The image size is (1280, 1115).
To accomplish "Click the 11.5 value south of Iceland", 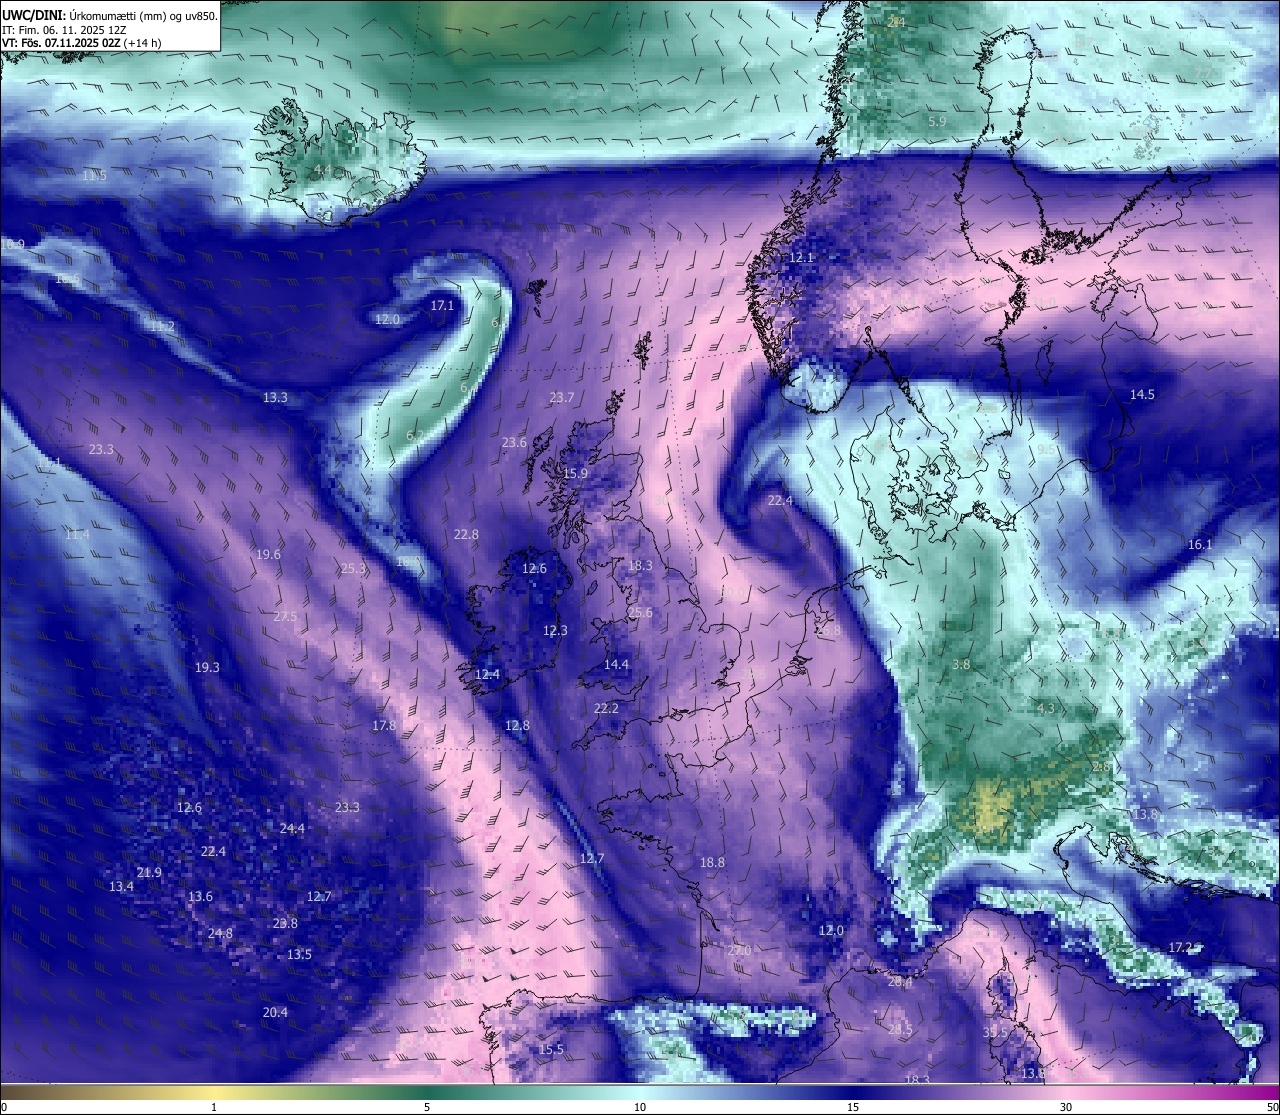I will (x=94, y=175).
